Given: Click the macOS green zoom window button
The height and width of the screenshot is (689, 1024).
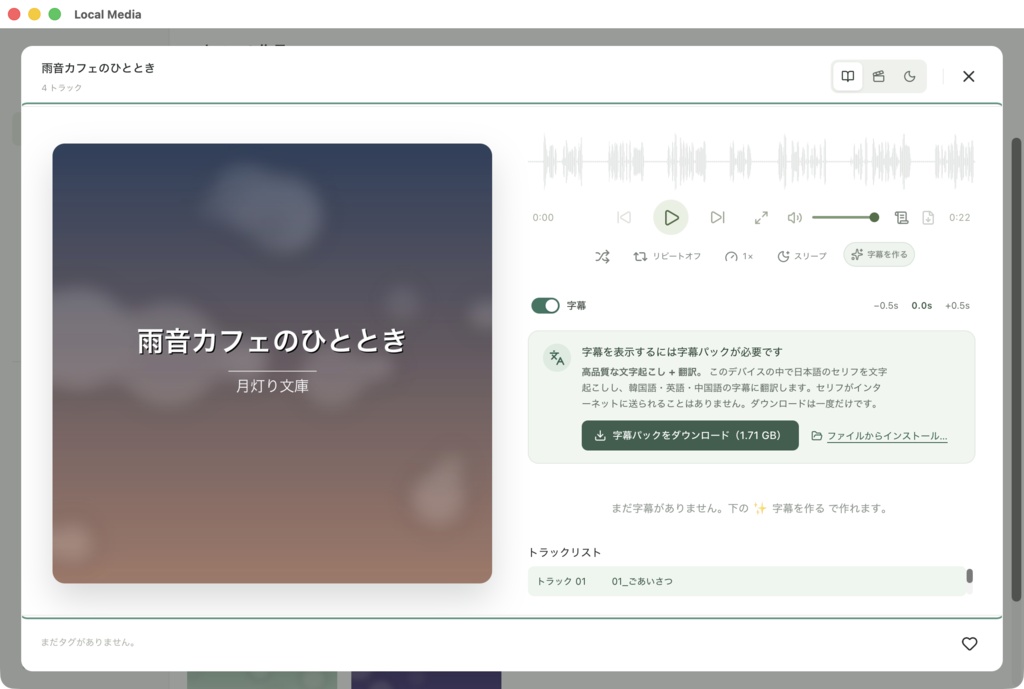Looking at the screenshot, I should click(x=55, y=14).
